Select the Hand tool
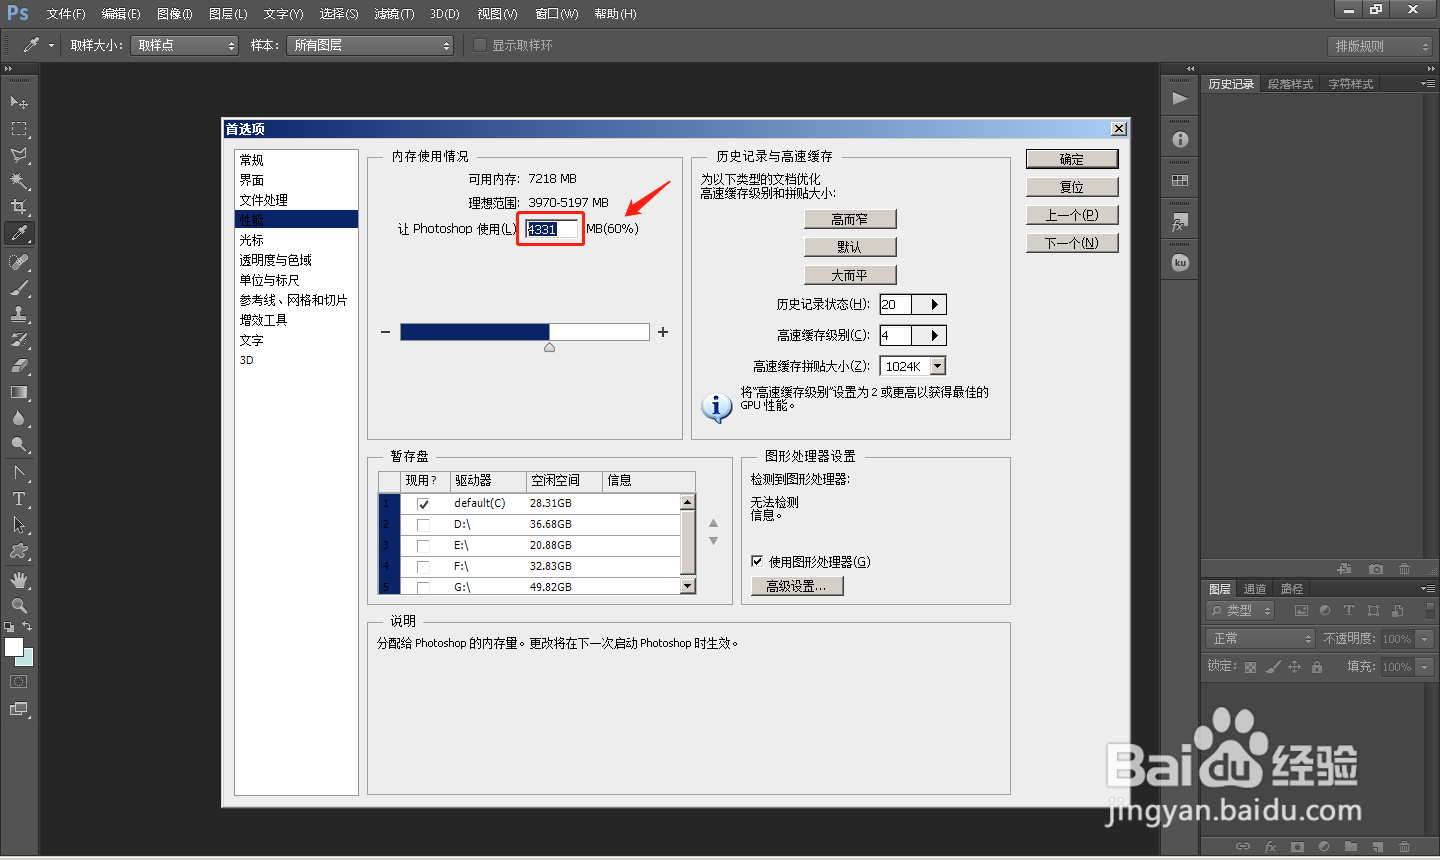Screen dimensions: 1440x860 (19, 580)
